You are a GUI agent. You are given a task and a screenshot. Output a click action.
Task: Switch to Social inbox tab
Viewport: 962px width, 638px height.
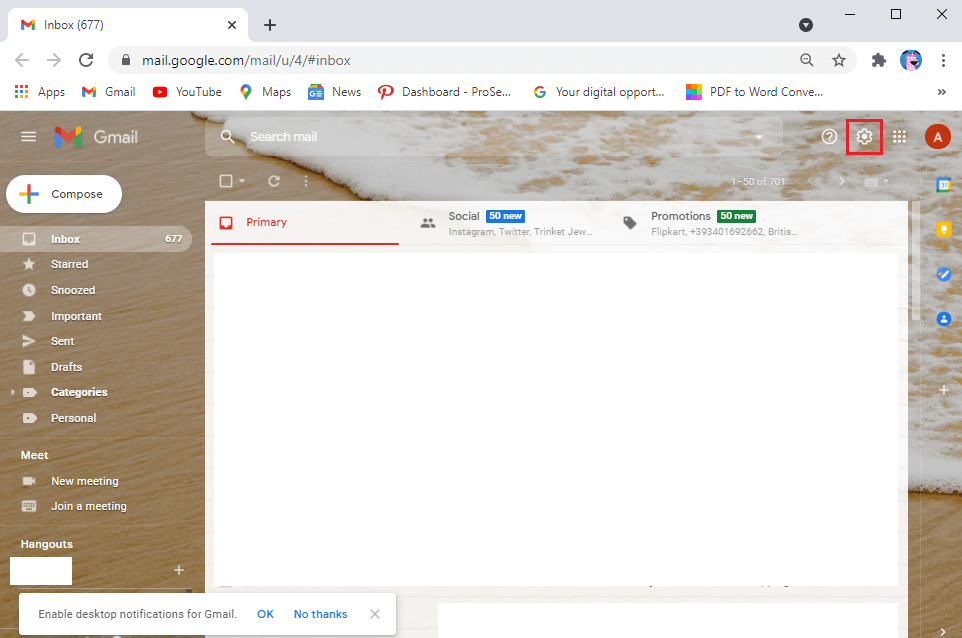click(507, 223)
